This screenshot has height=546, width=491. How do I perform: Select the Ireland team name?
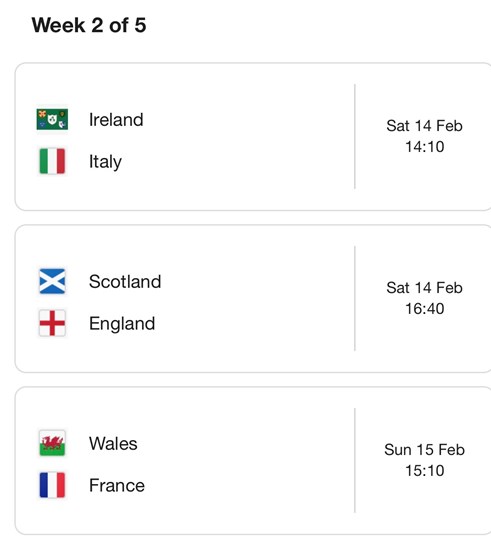coord(116,120)
